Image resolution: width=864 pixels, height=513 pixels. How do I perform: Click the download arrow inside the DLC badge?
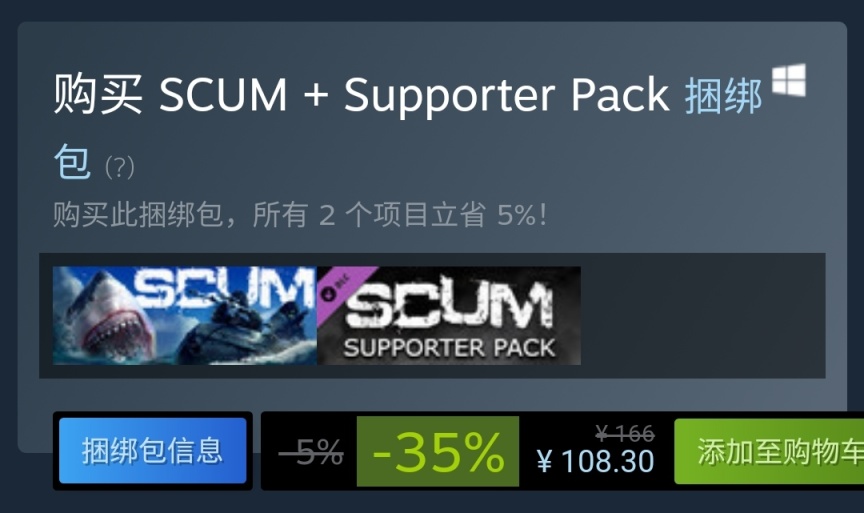[x=329, y=294]
